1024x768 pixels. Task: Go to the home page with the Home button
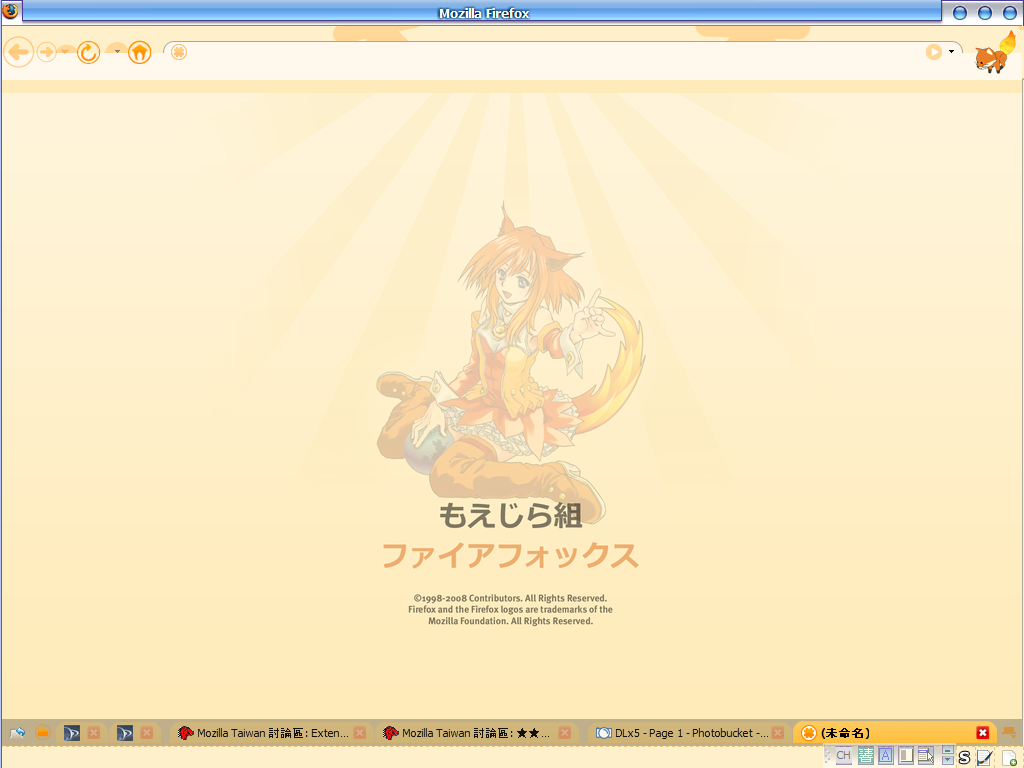pos(140,52)
